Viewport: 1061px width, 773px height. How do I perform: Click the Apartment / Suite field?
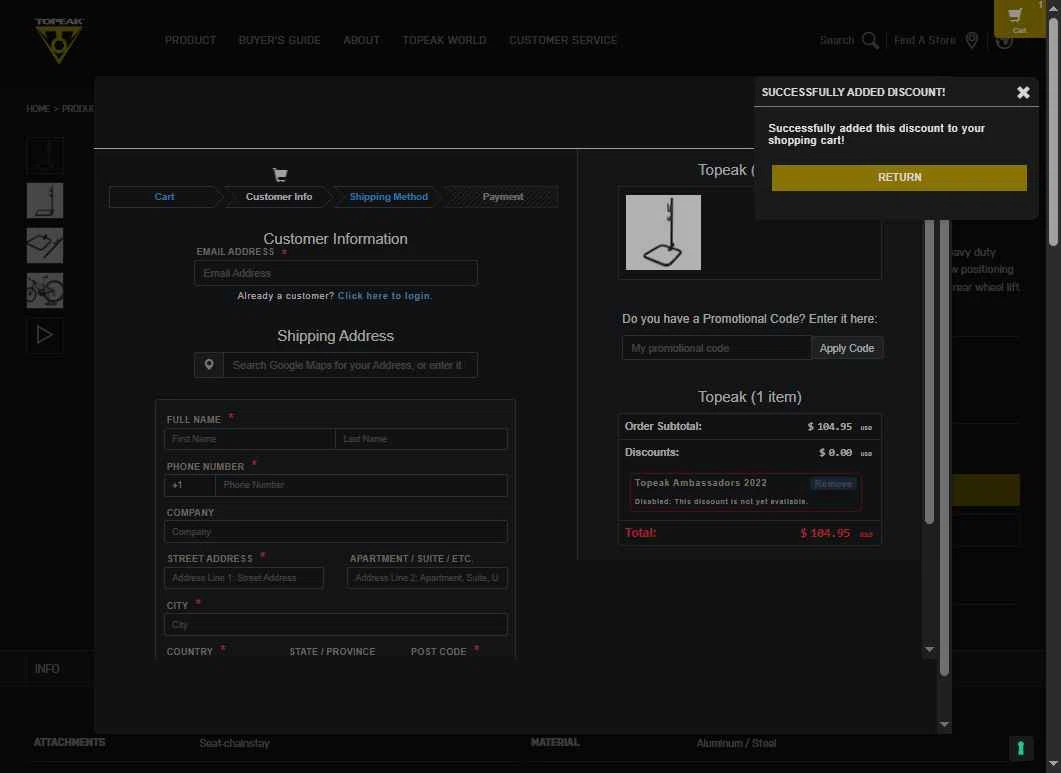point(427,578)
